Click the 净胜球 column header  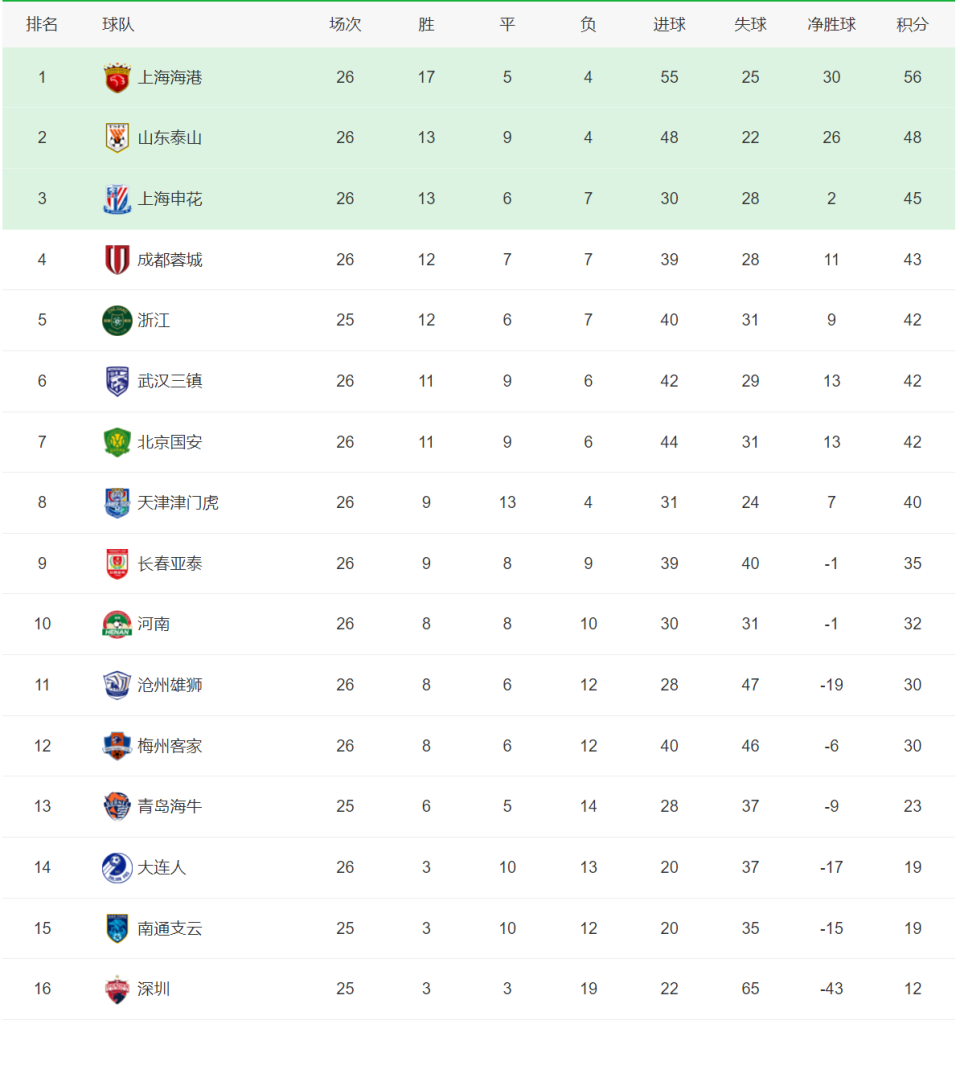pos(832,25)
